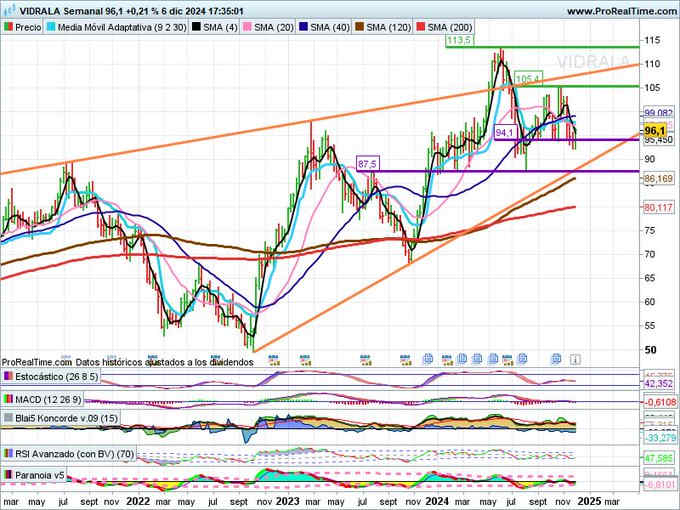Click the 86,169 SMA 120 value
Screen dimensions: 680x510
(x=659, y=178)
